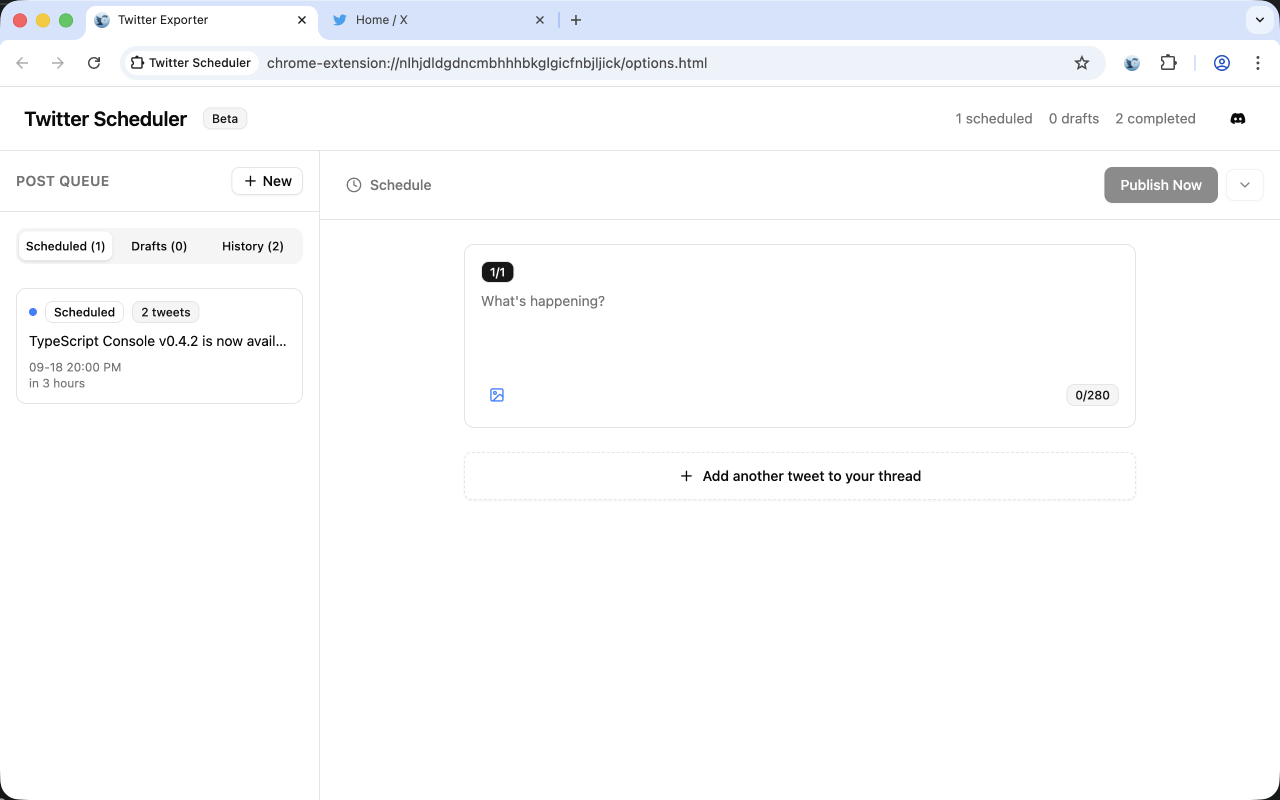This screenshot has width=1280, height=800.
Task: Click the 2 tweets badge
Action: pyautogui.click(x=165, y=312)
